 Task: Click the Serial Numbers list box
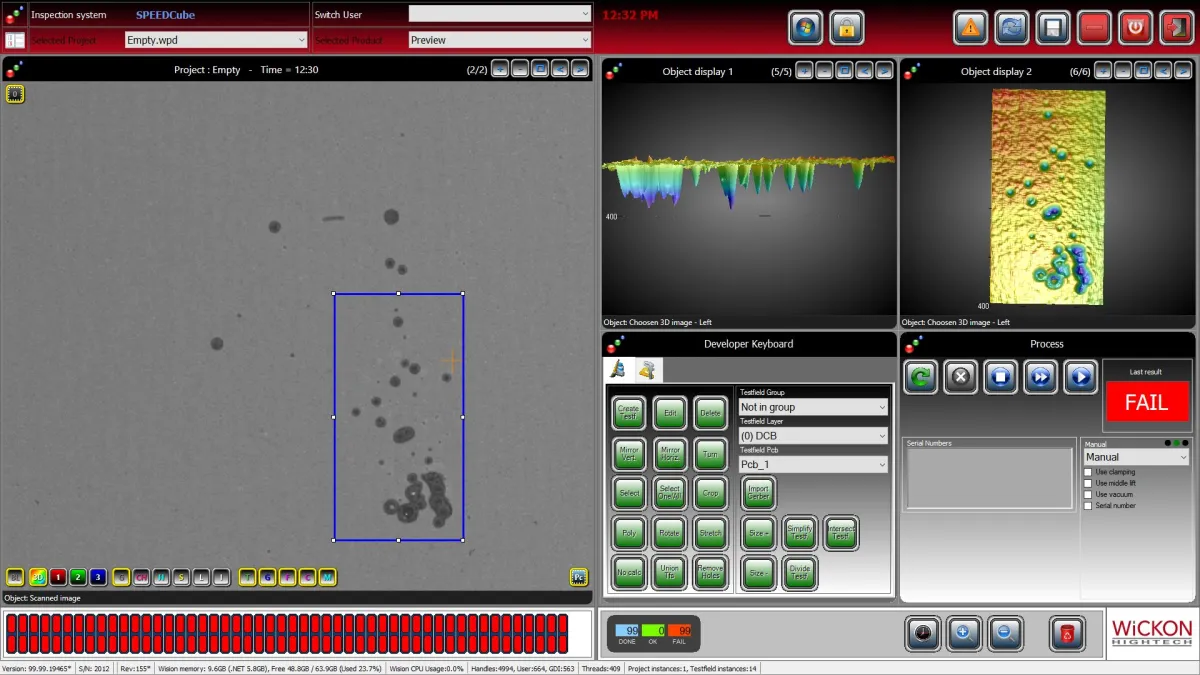988,477
